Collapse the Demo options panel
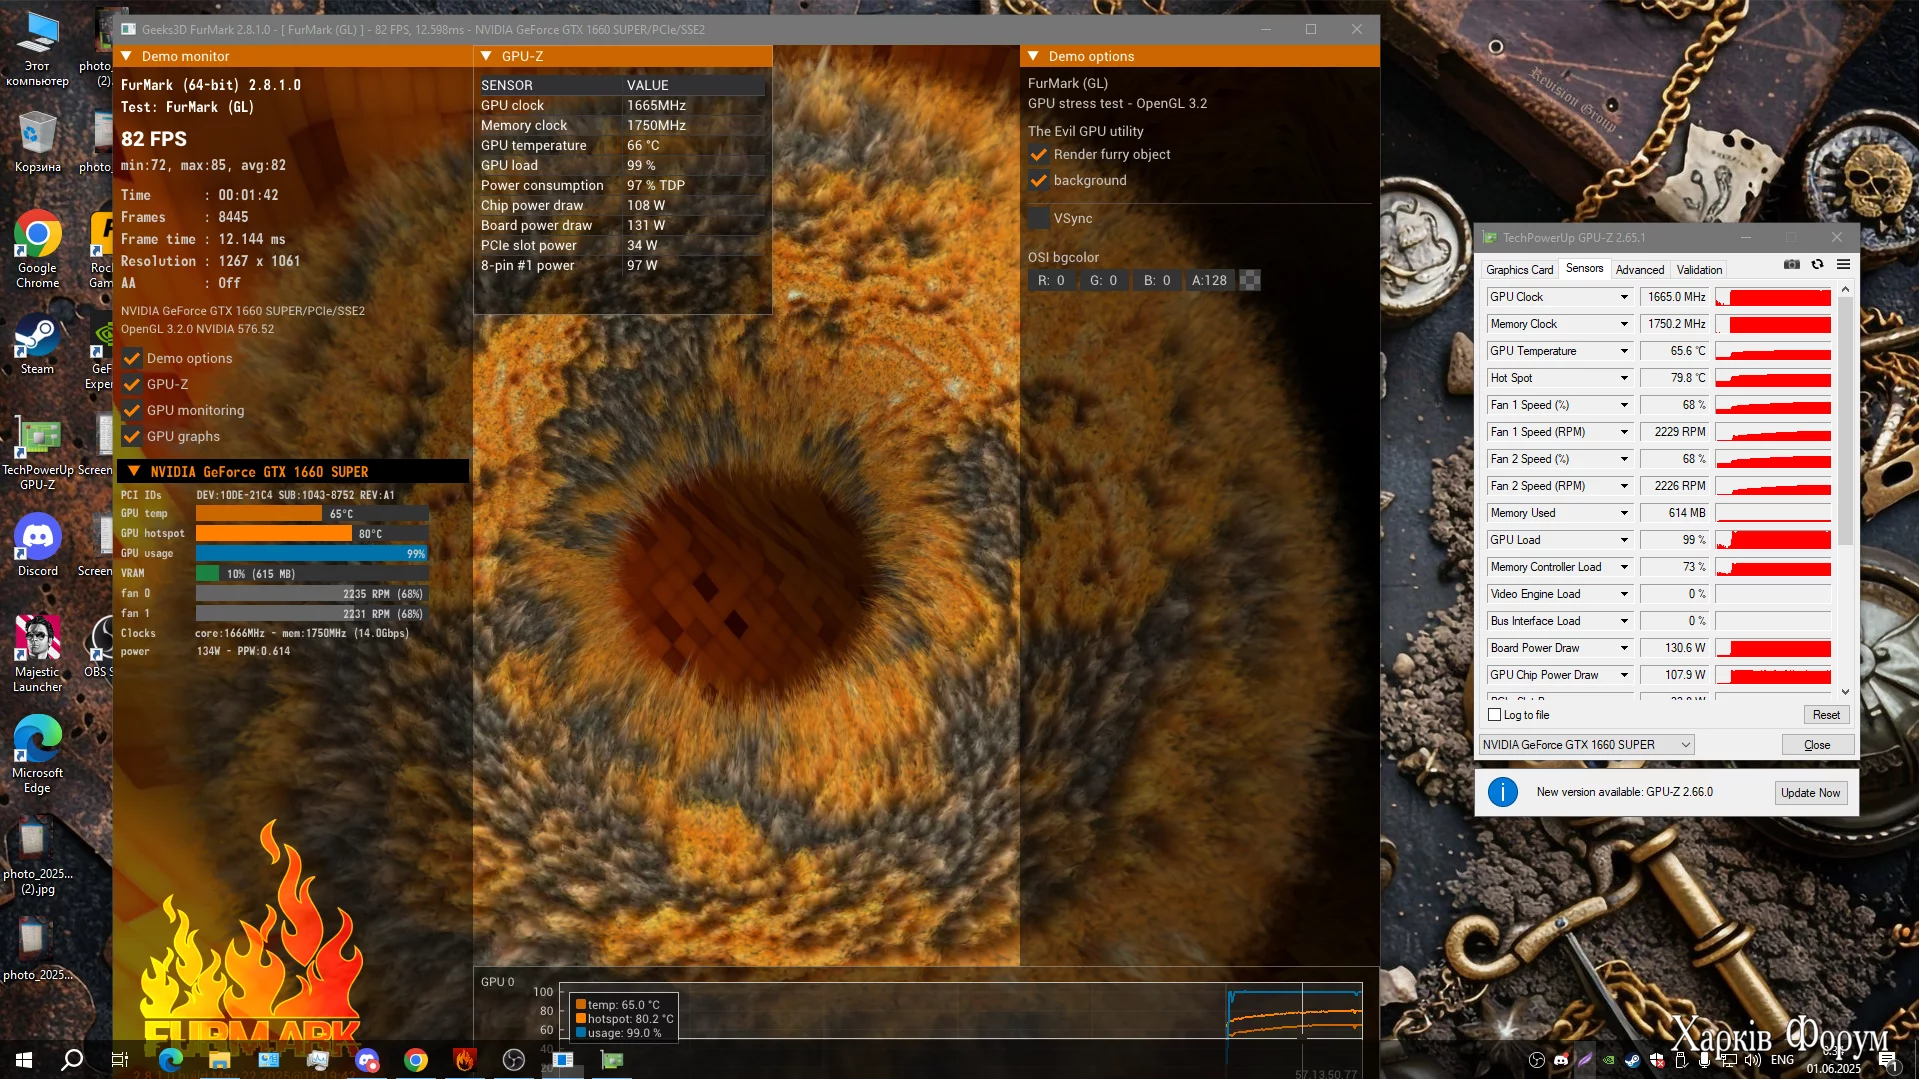The image size is (1919, 1079). coord(1033,56)
